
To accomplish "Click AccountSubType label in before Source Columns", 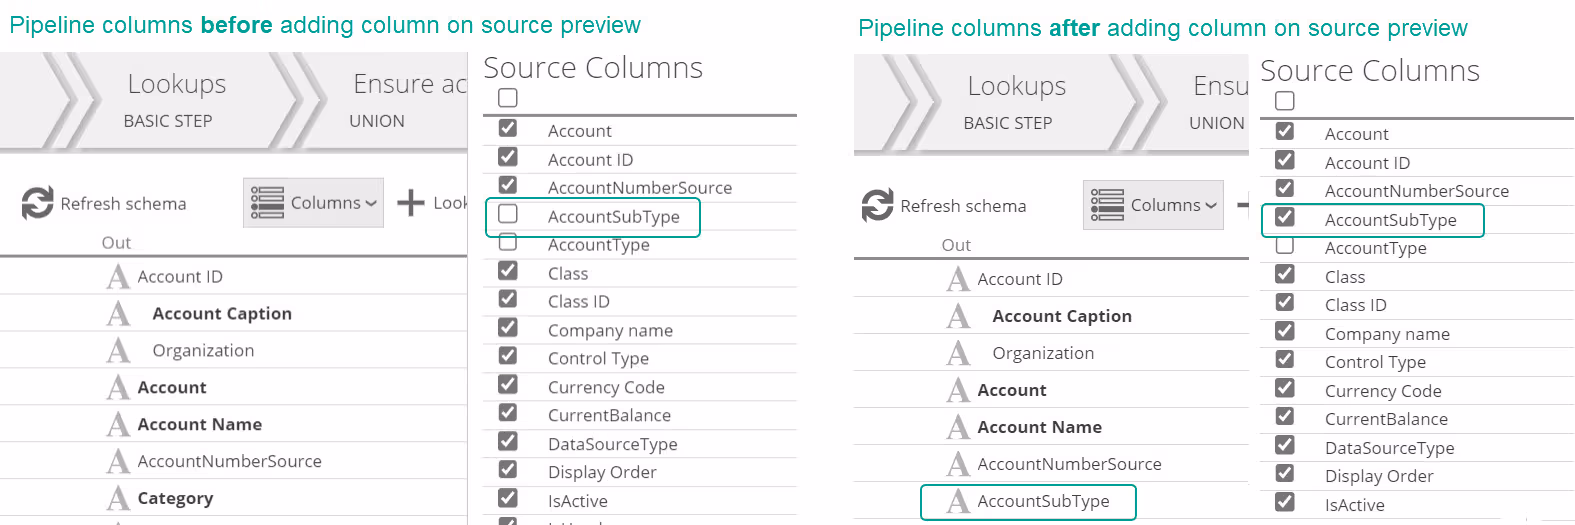I will 613,217.
